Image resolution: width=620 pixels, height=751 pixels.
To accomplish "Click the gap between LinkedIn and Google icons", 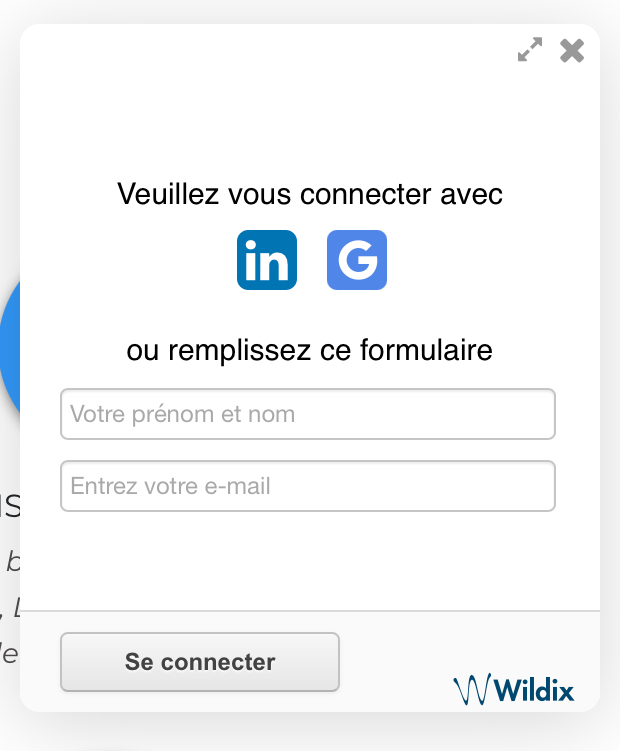I will (312, 260).
